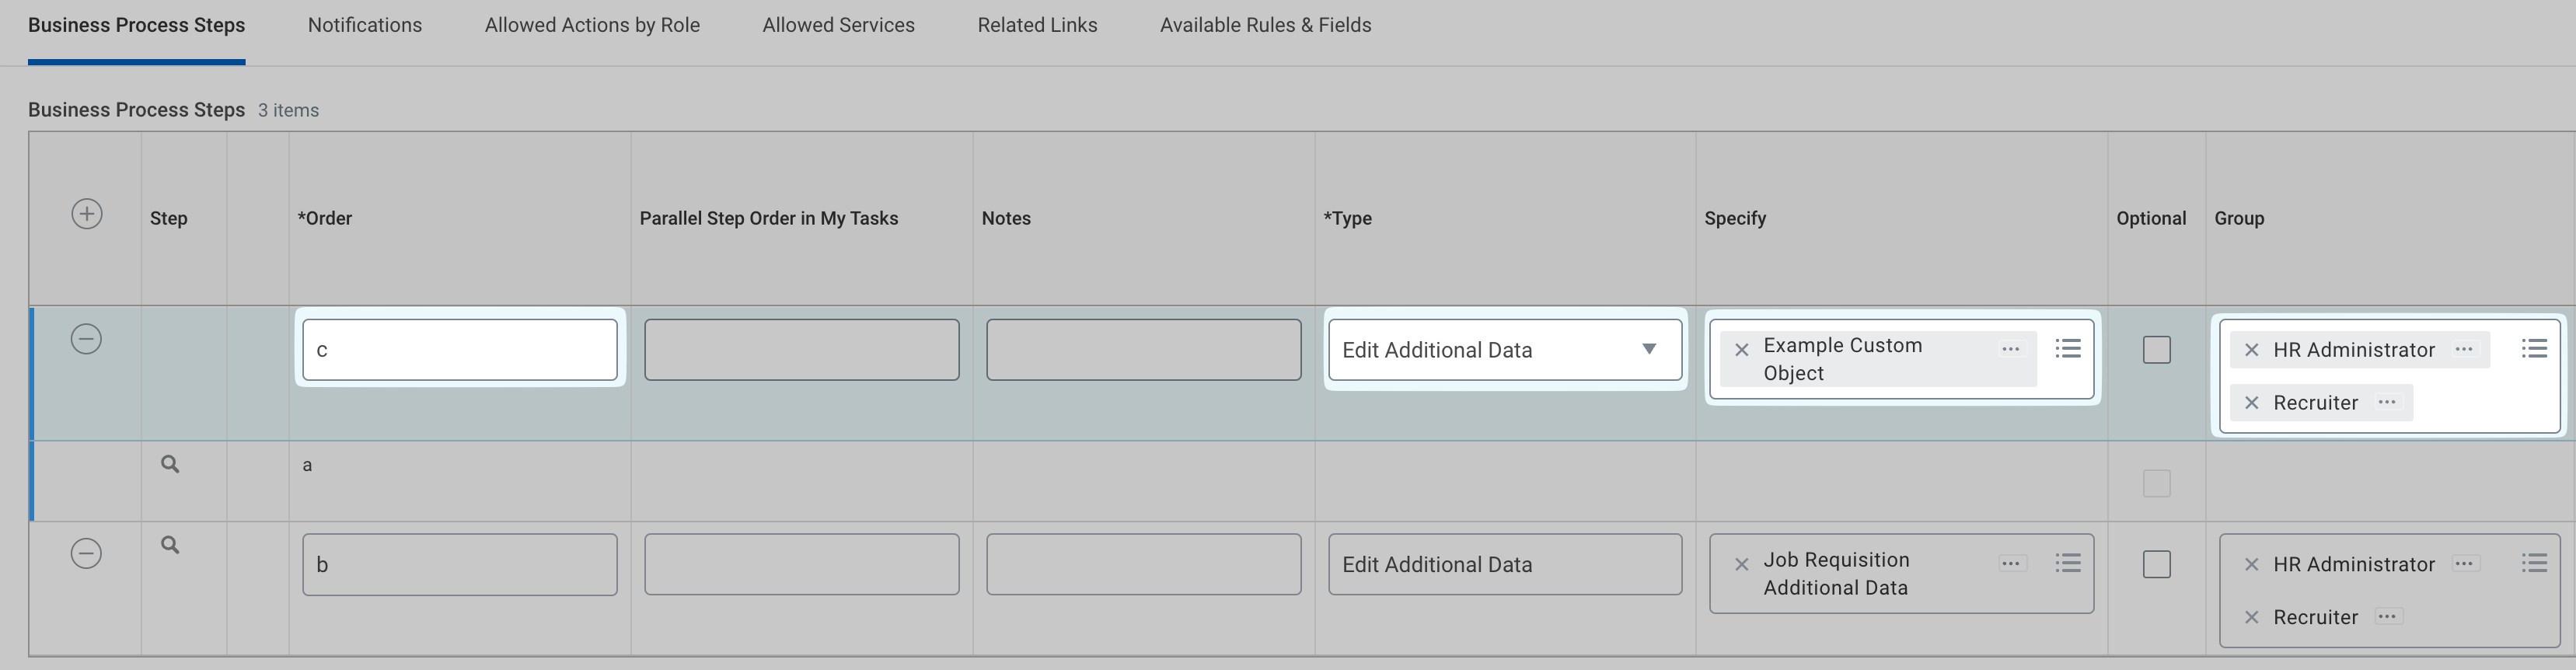
Task: Remove step b row with minus icon
Action: 86,553
